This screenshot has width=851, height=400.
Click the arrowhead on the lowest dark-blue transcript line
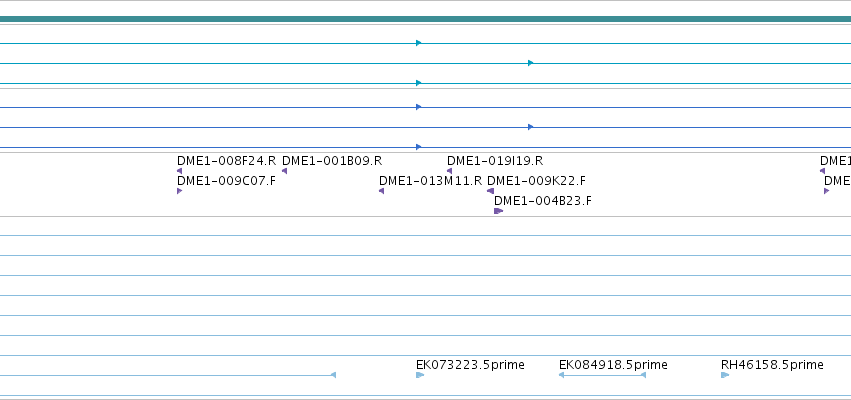click(418, 147)
